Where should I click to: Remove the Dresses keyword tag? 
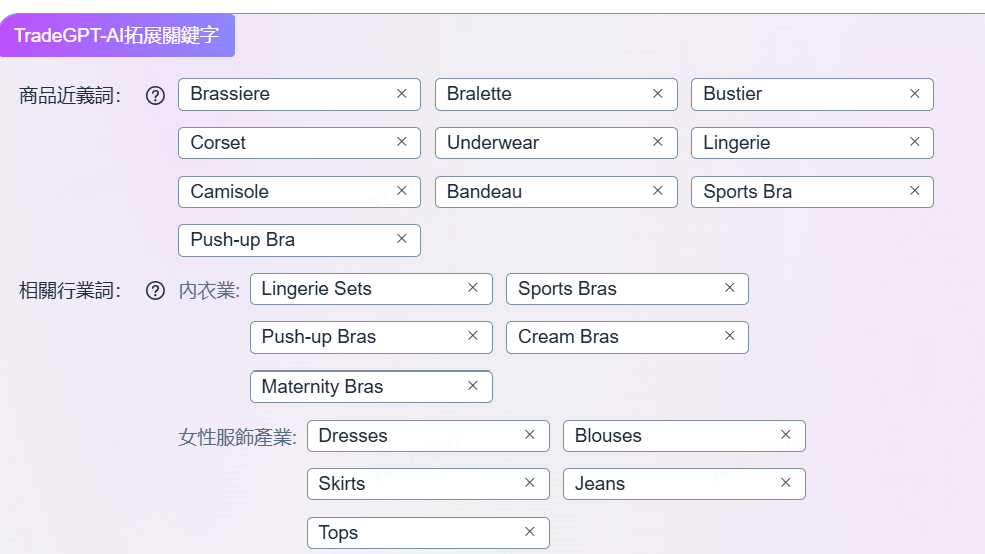[x=530, y=435]
